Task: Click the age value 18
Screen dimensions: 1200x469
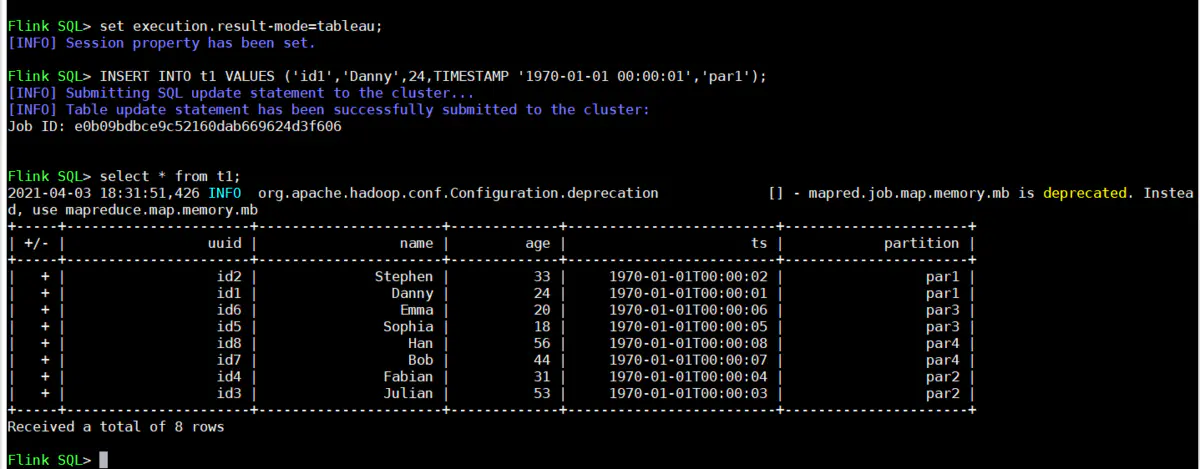Action: [x=542, y=326]
